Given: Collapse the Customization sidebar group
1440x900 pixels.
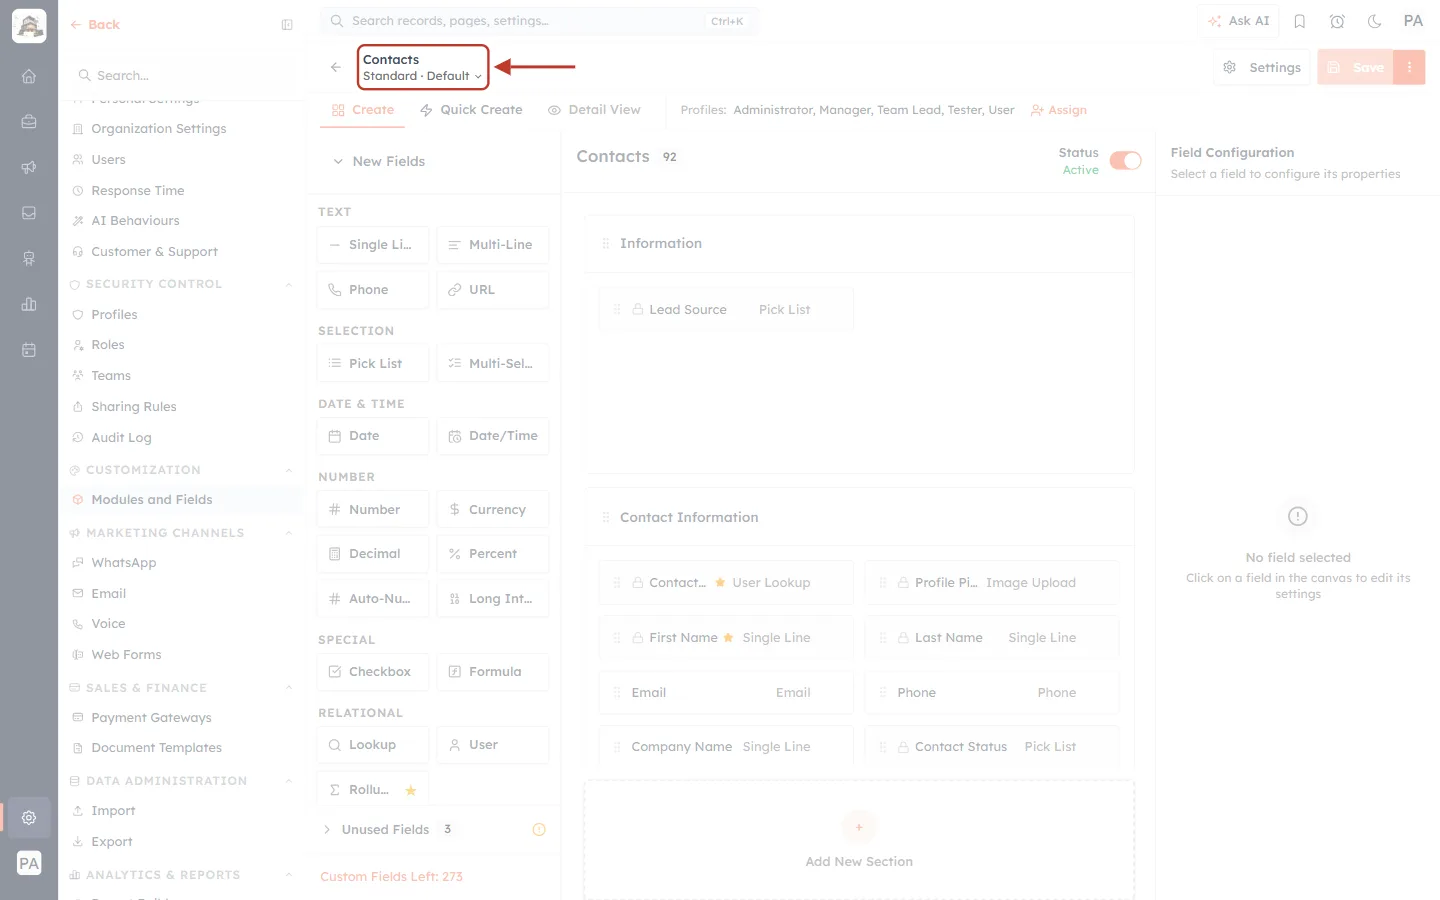Looking at the screenshot, I should pos(288,470).
